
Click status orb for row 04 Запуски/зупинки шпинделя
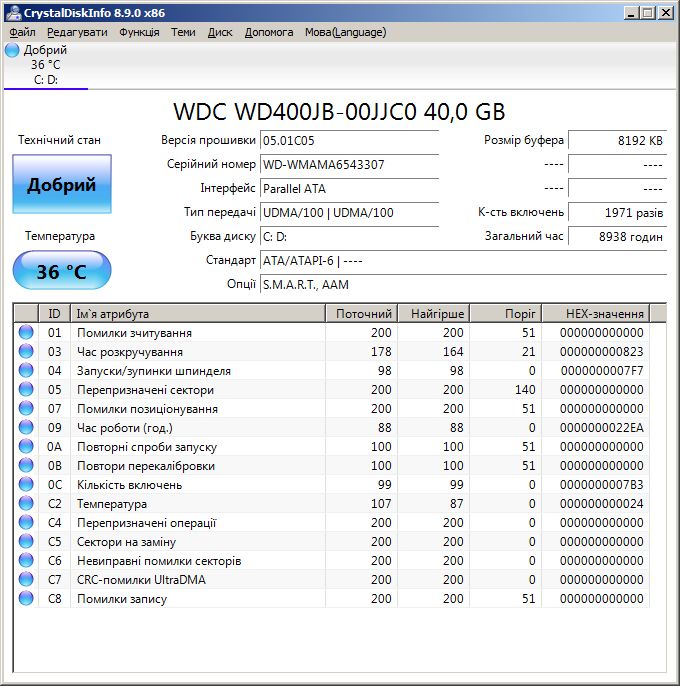pyautogui.click(x=26, y=371)
